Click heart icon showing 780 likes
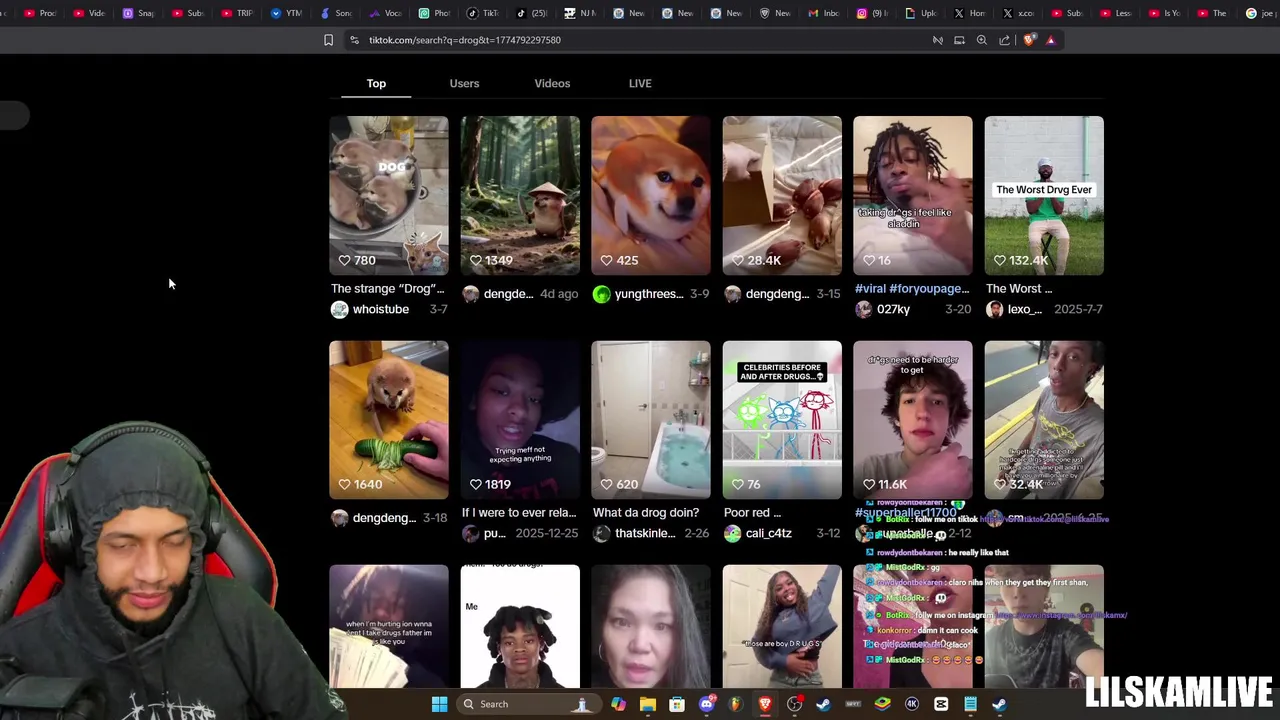 pyautogui.click(x=344, y=260)
